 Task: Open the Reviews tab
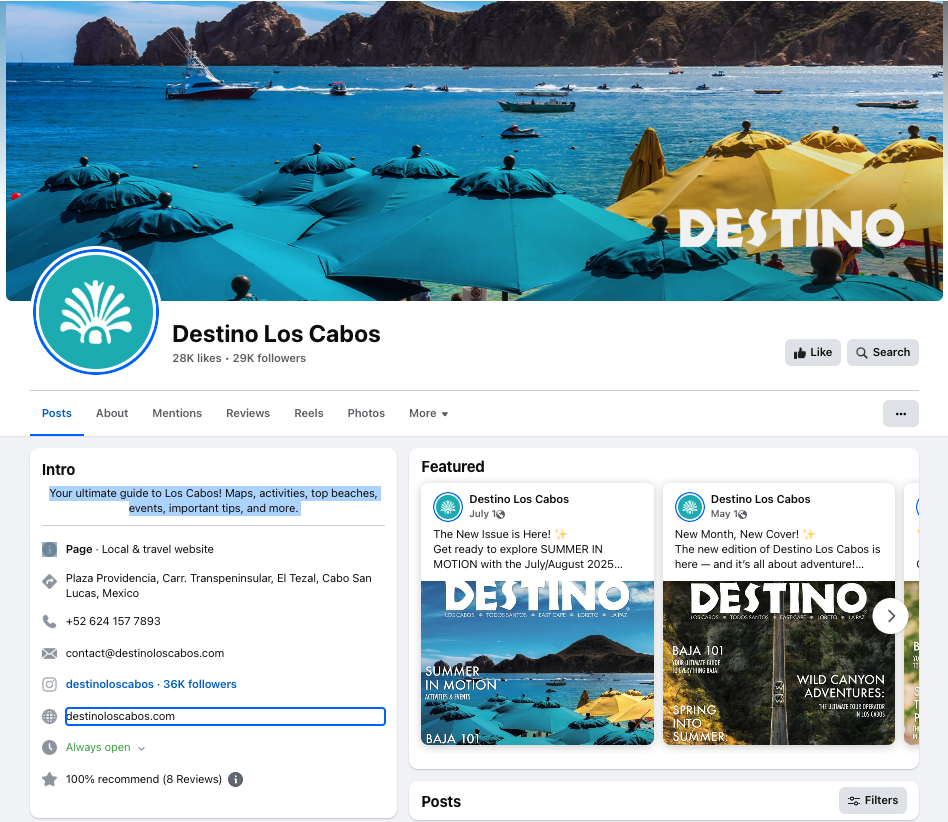coord(248,413)
